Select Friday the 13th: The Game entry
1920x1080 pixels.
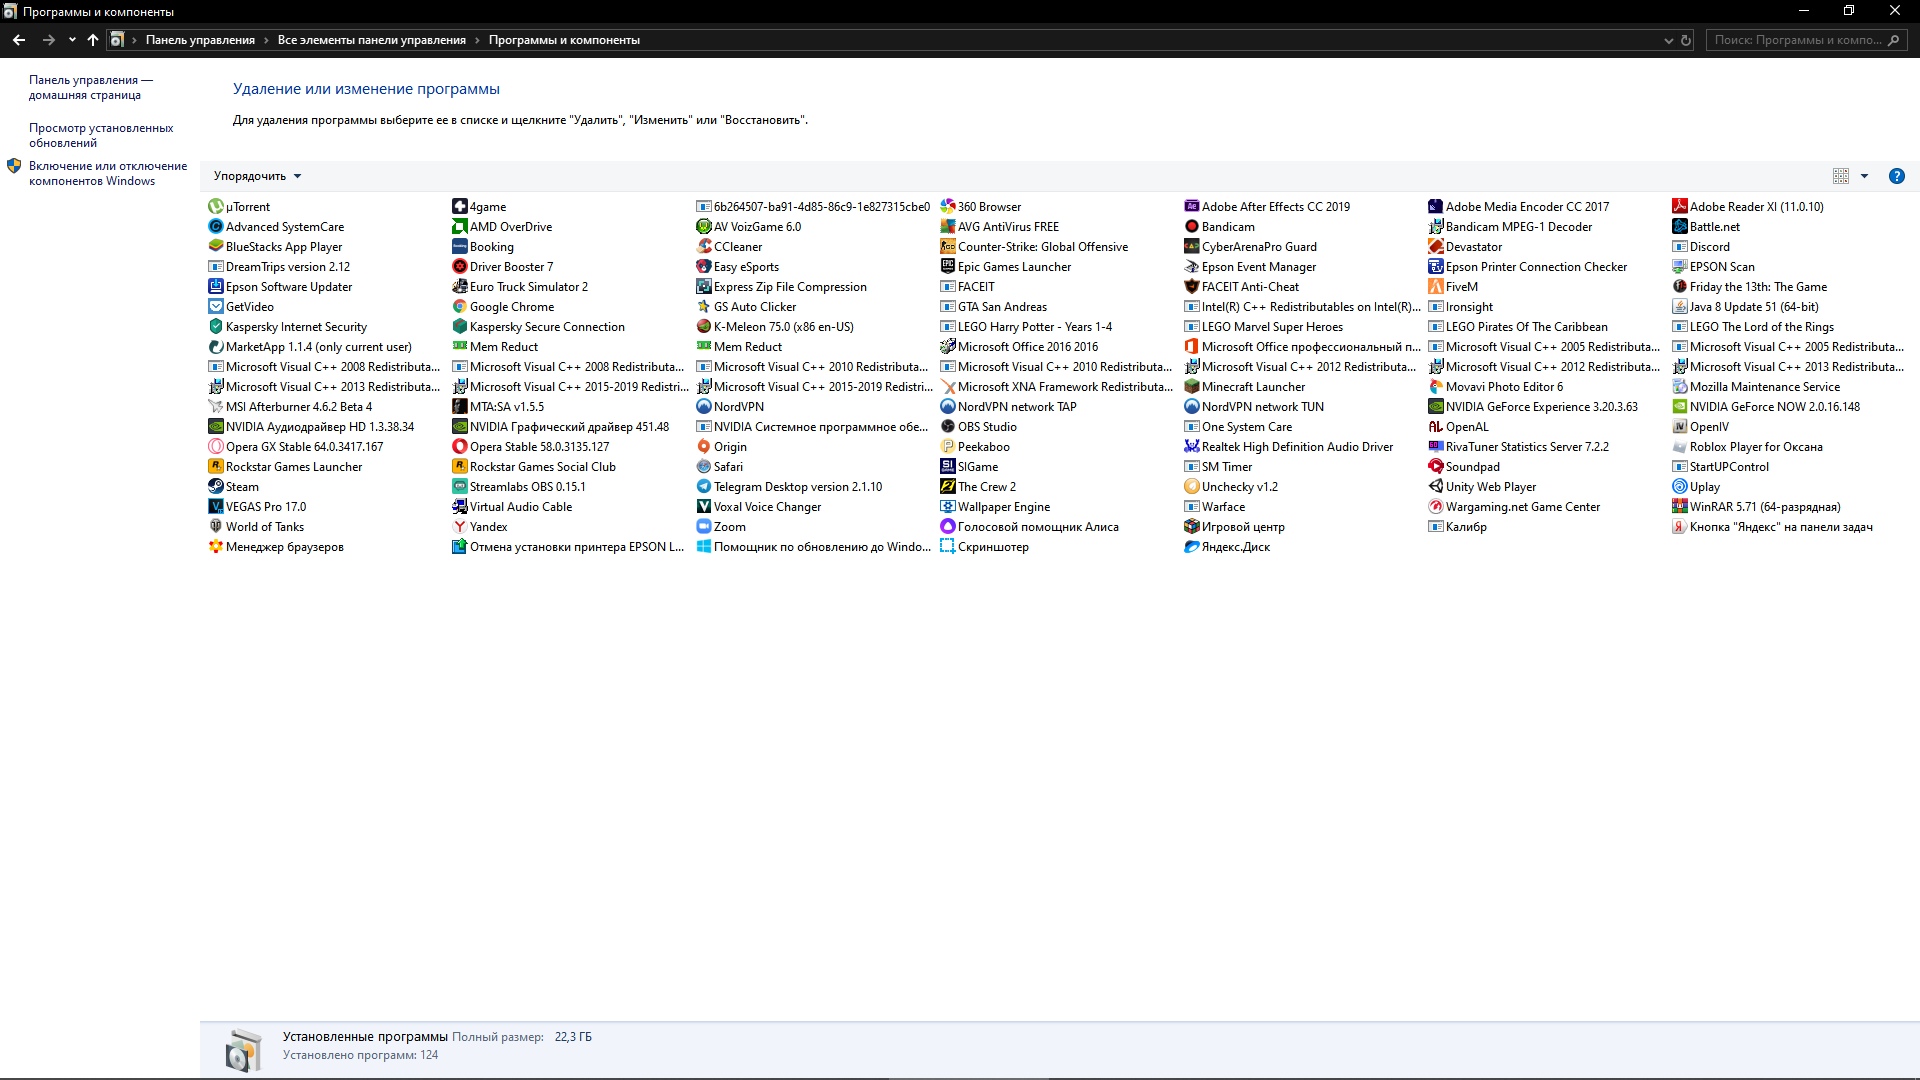[x=1749, y=287]
